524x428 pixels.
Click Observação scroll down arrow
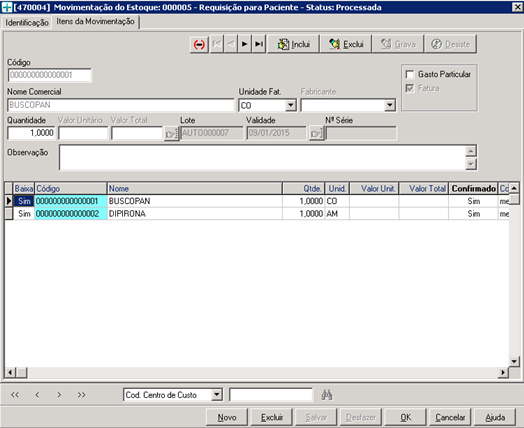(x=471, y=164)
